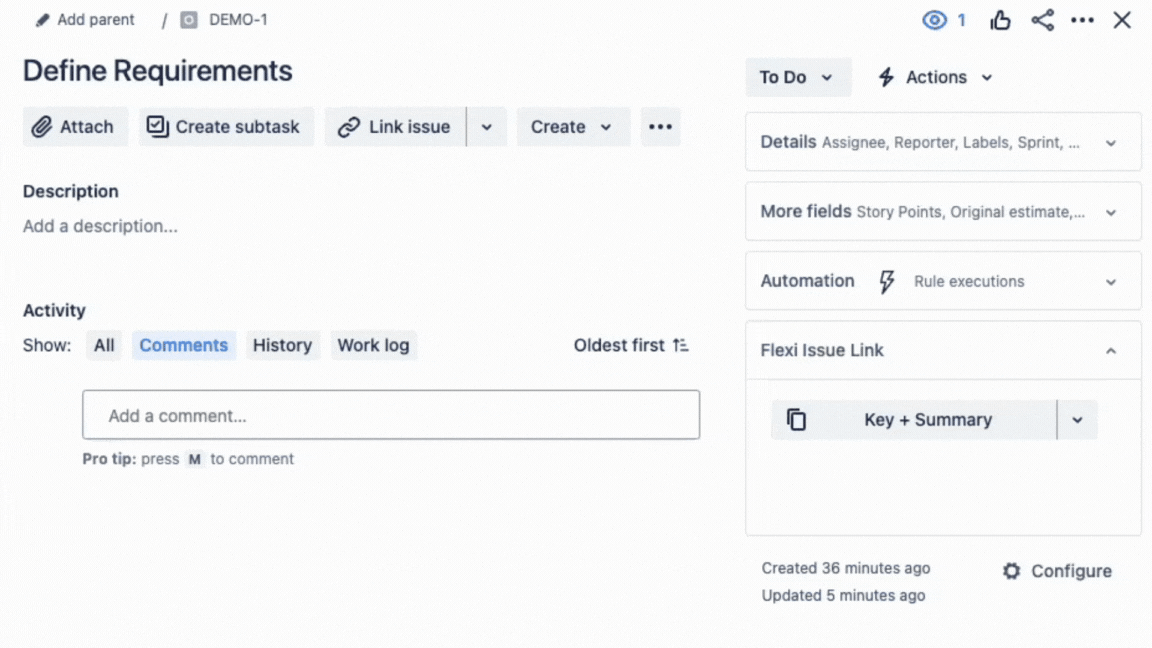This screenshot has height=648, width=1152.
Task: Click the watch eye icon
Action: pos(934,20)
